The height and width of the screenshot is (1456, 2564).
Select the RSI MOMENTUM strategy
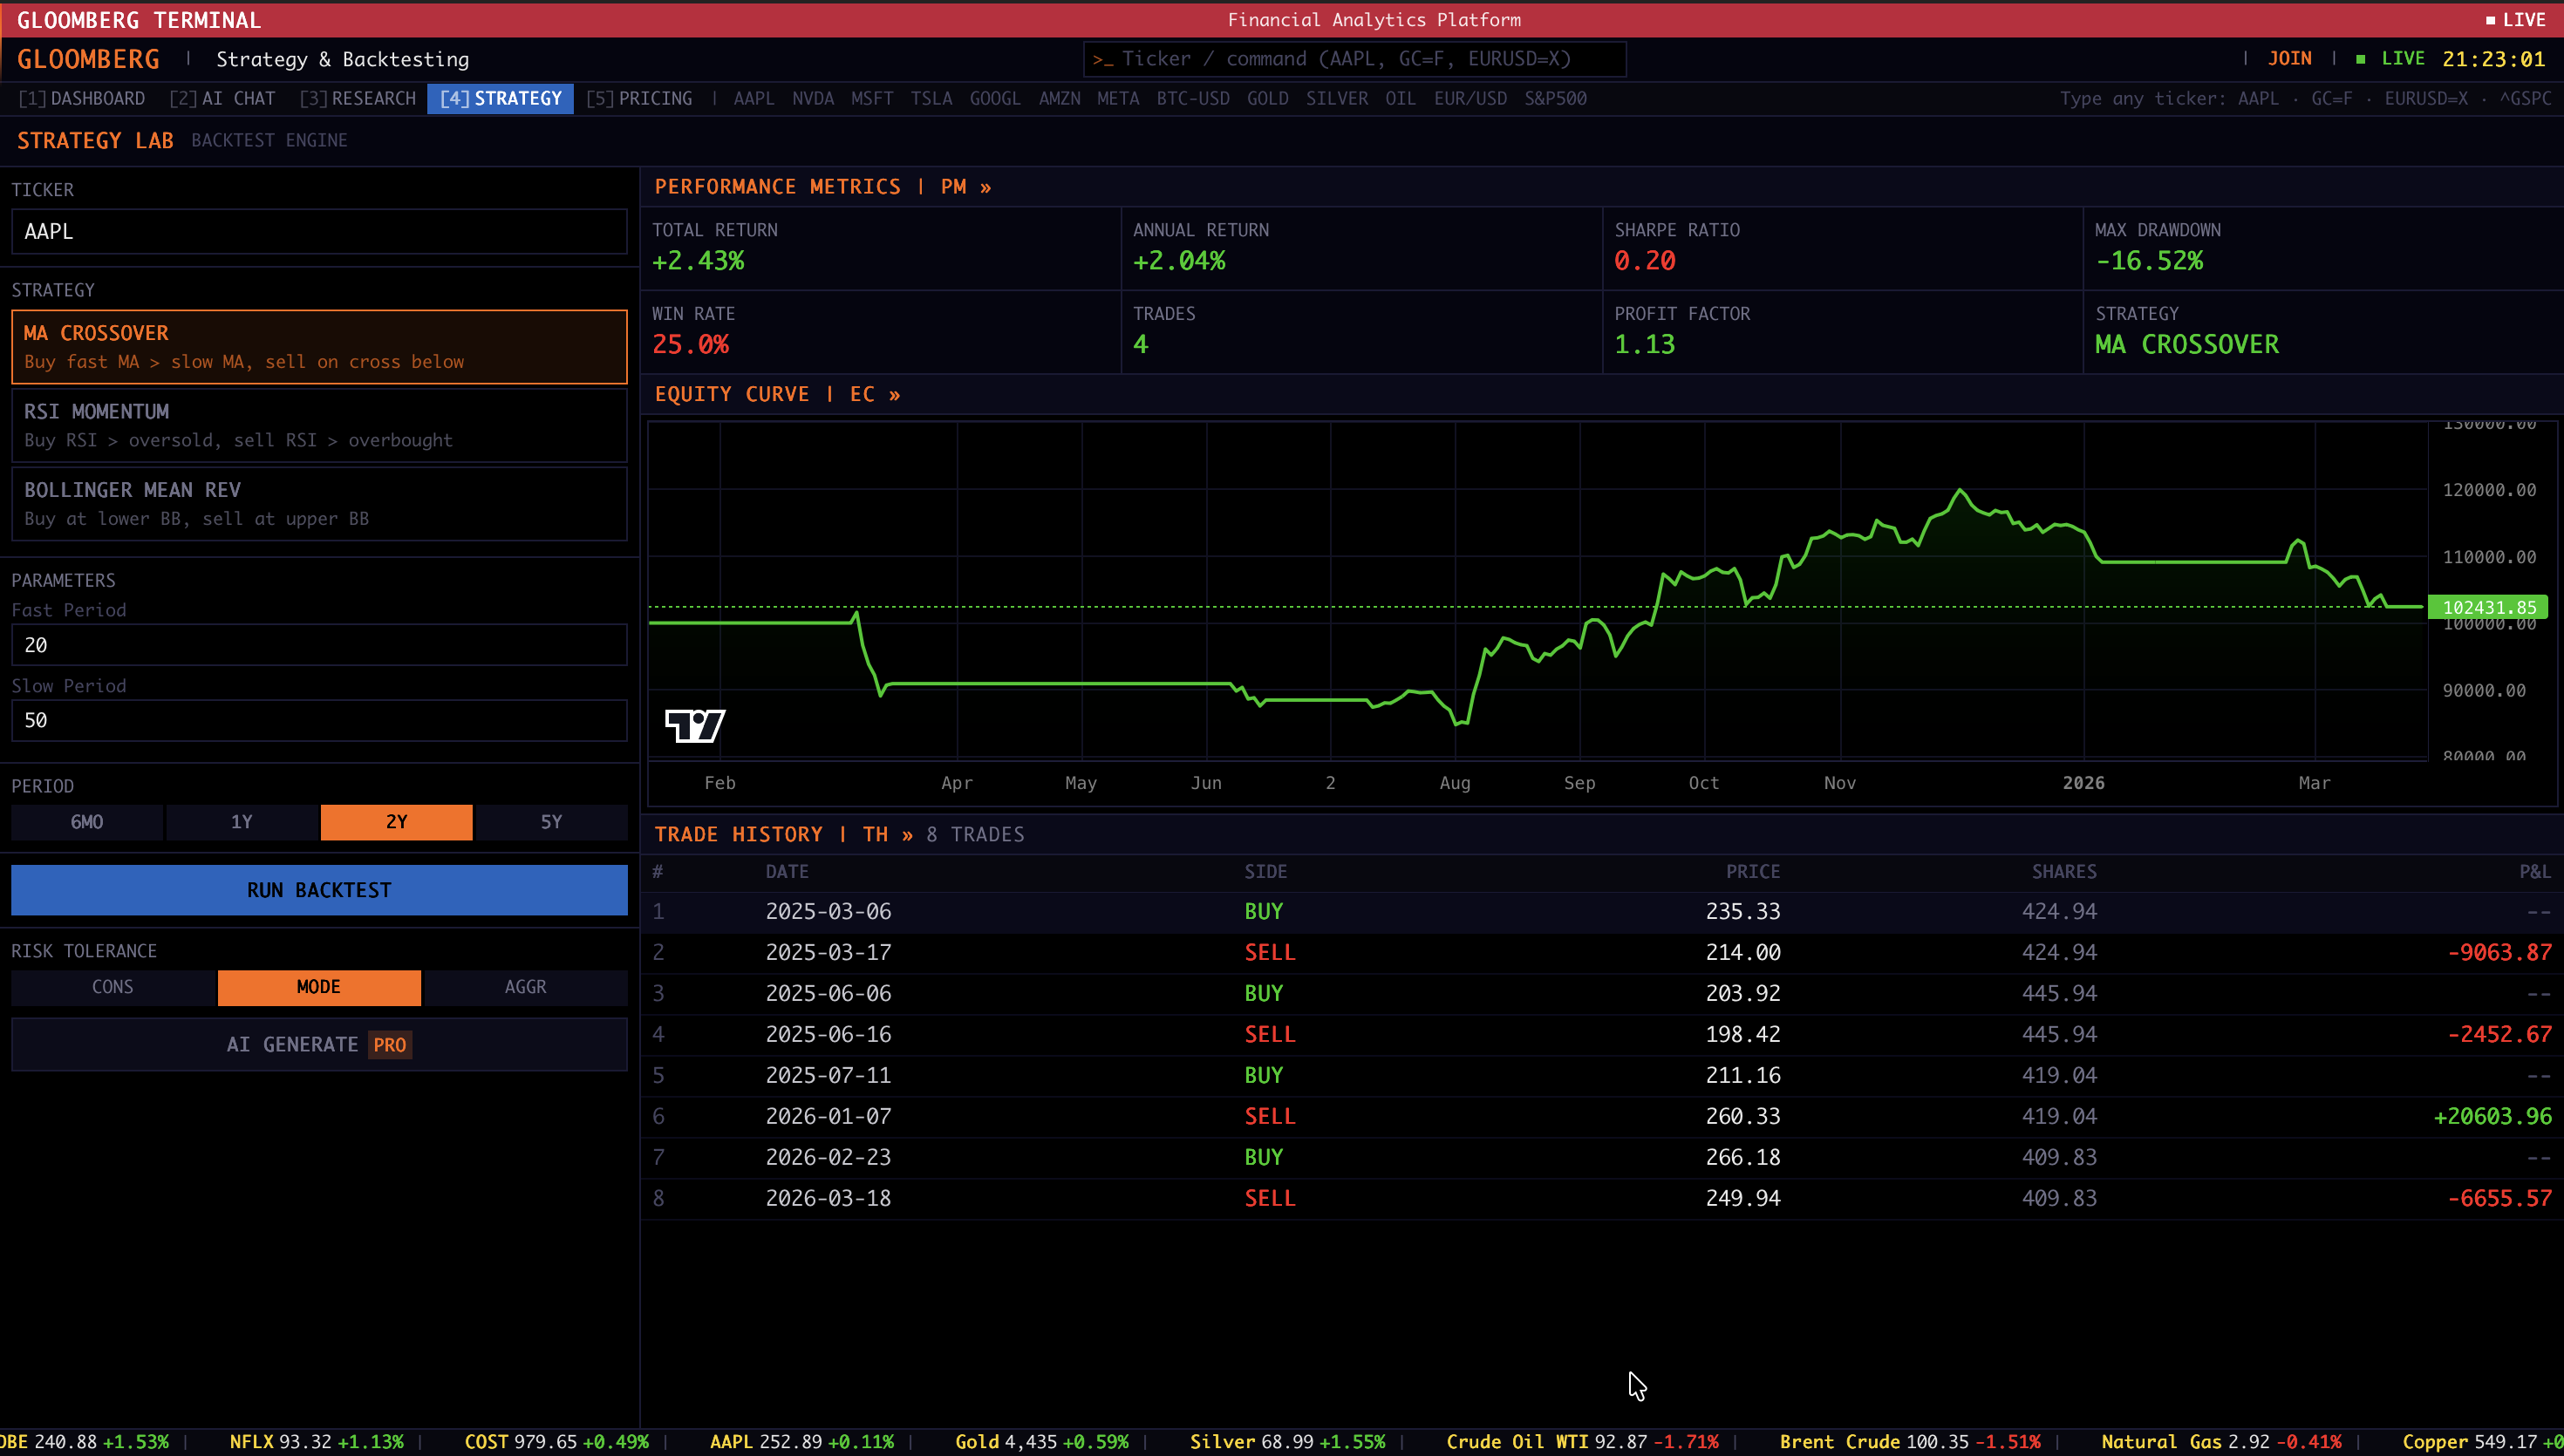pos(319,425)
